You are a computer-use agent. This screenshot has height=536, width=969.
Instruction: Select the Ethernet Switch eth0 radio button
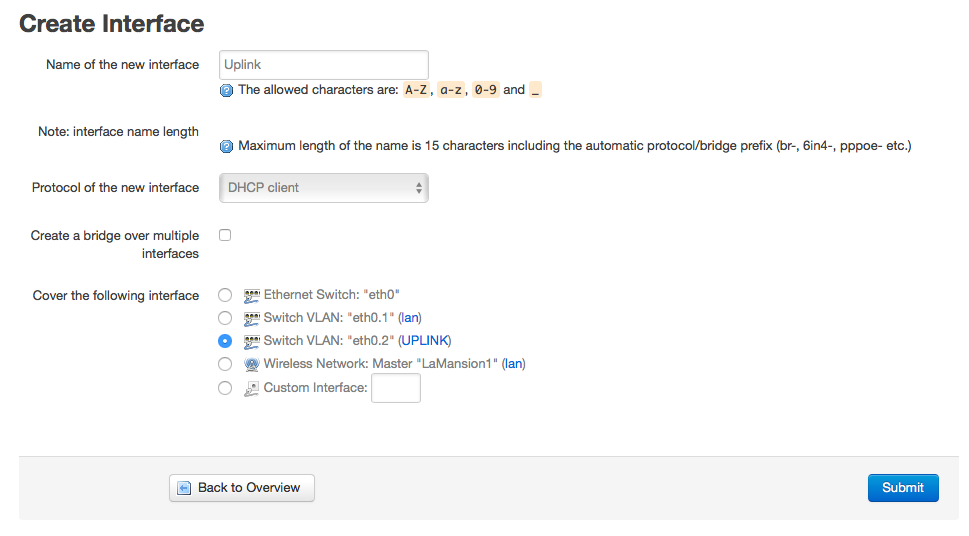(x=225, y=295)
